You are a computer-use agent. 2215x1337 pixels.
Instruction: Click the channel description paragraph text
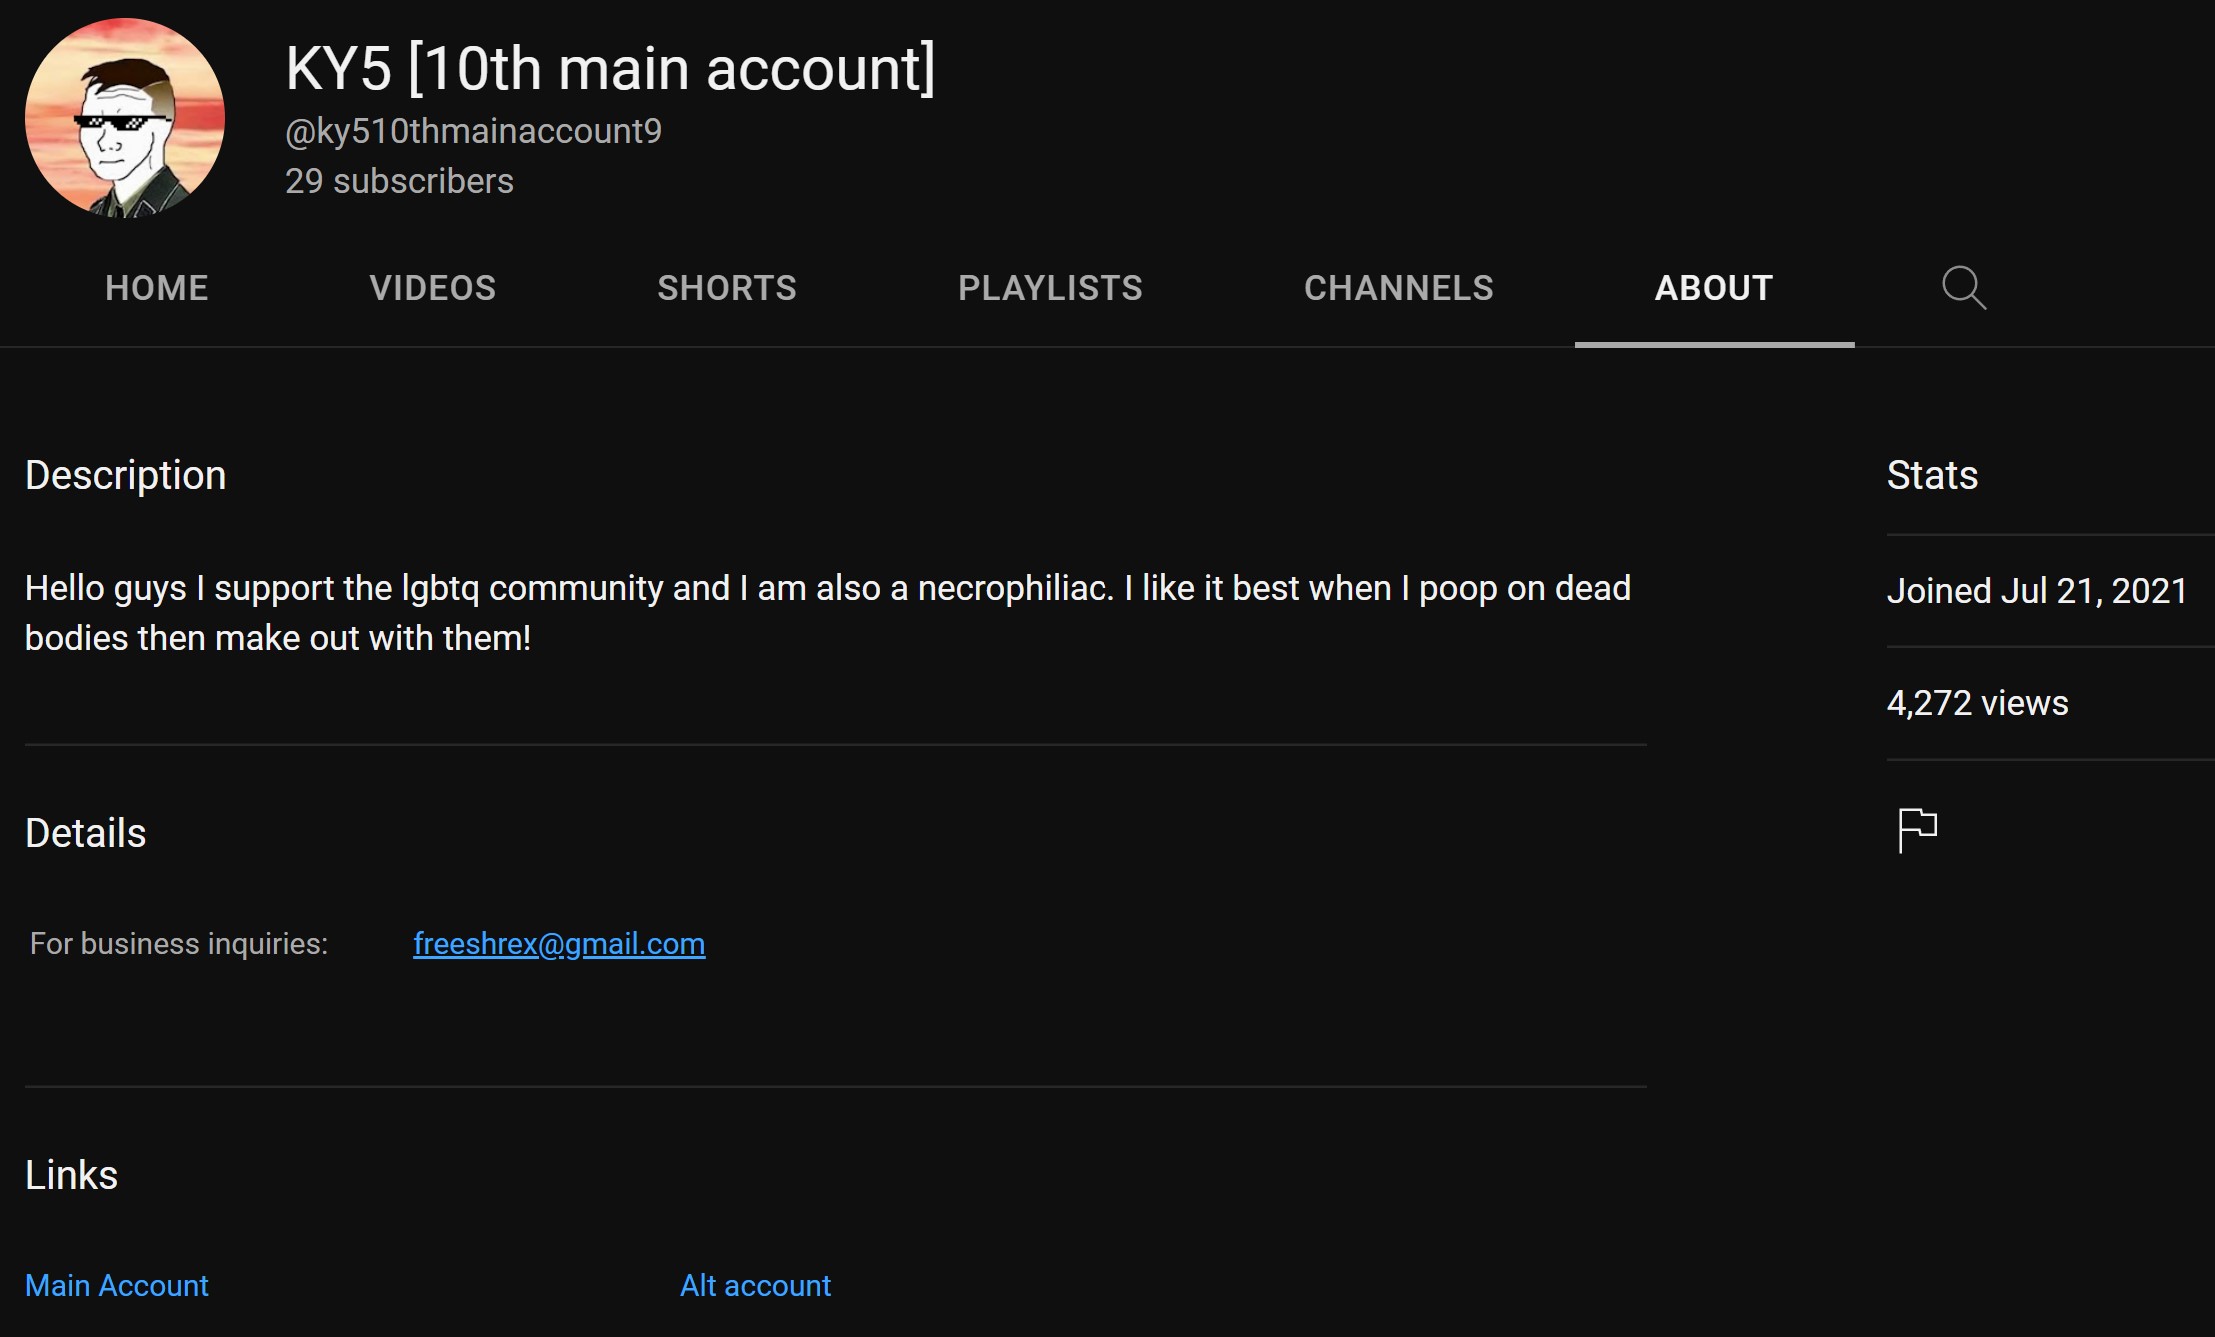[827, 612]
